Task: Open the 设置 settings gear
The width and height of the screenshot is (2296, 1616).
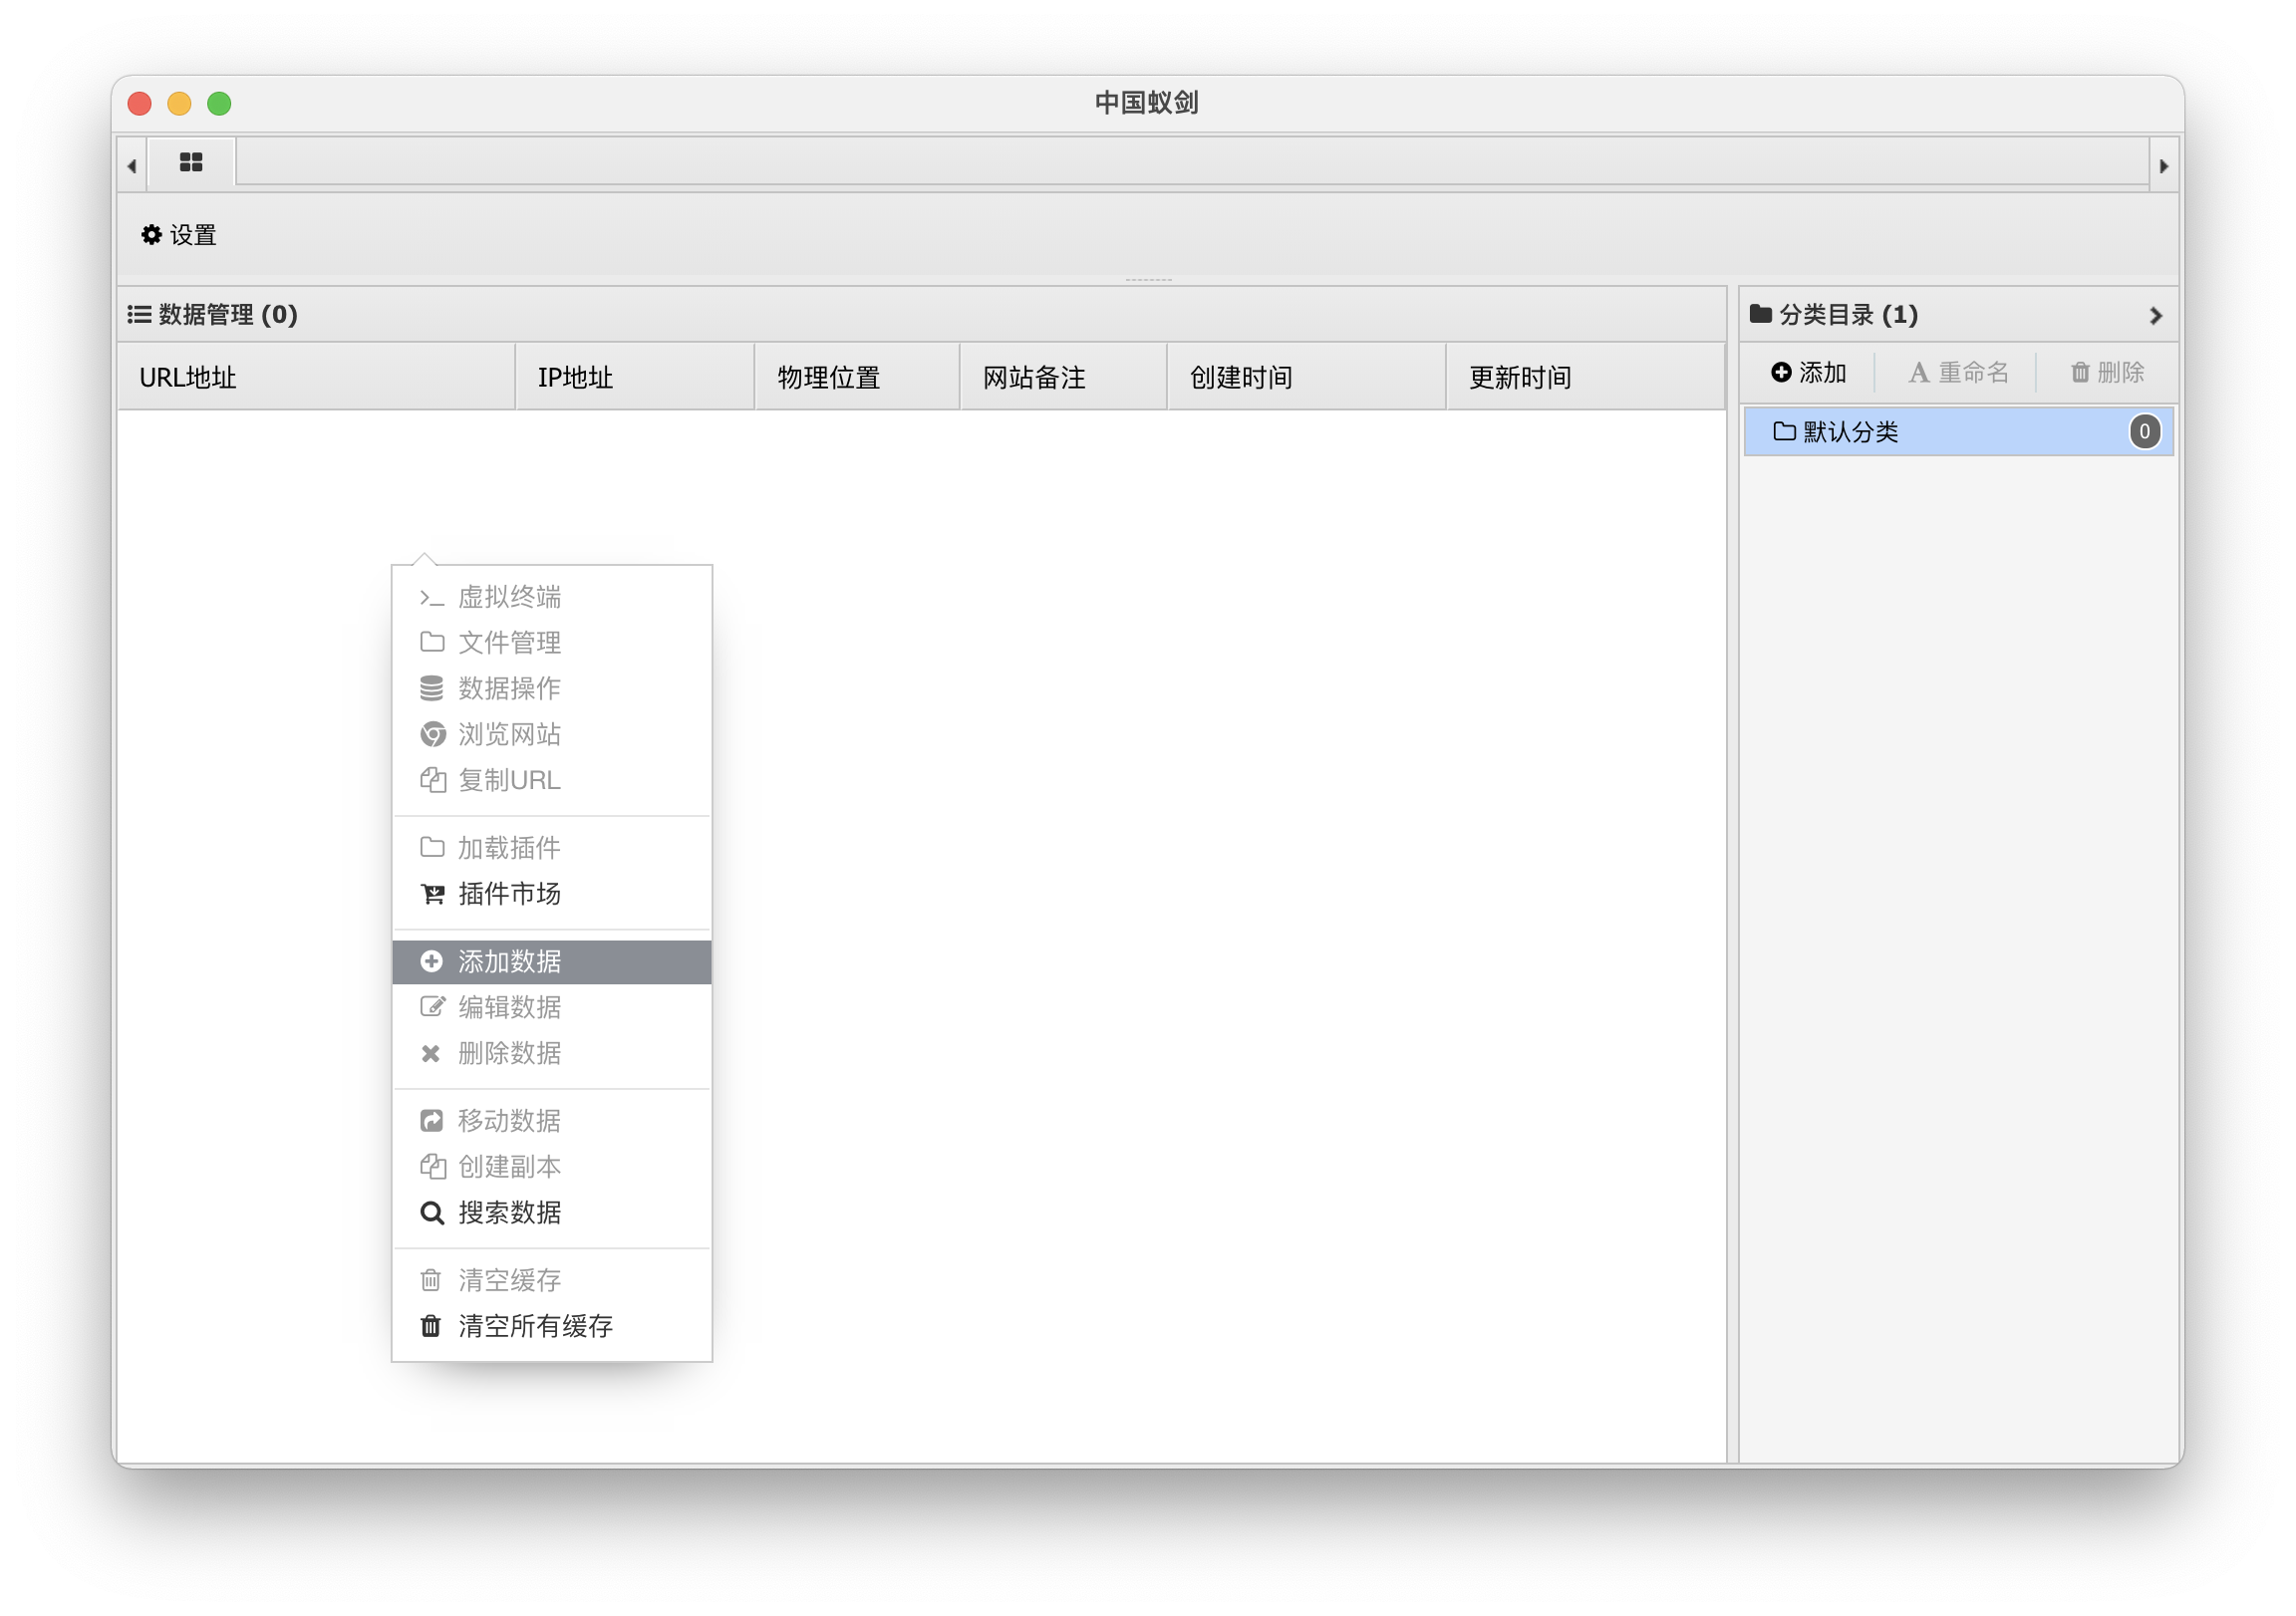Action: pos(179,235)
